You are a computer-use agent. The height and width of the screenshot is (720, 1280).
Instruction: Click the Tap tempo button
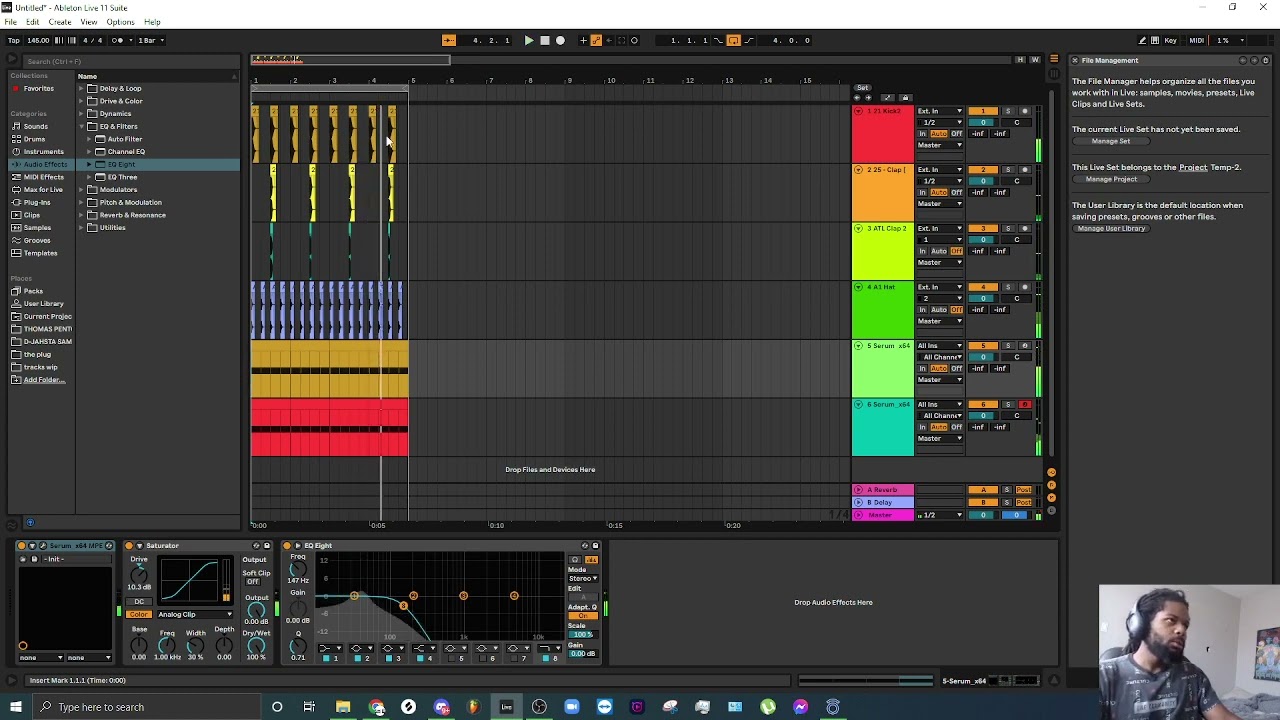click(12, 40)
